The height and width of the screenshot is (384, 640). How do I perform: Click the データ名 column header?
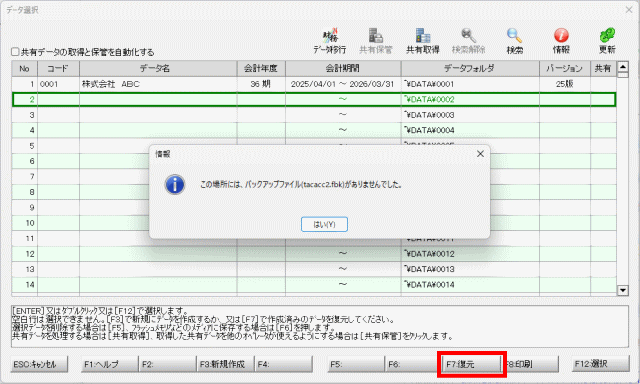pos(158,69)
